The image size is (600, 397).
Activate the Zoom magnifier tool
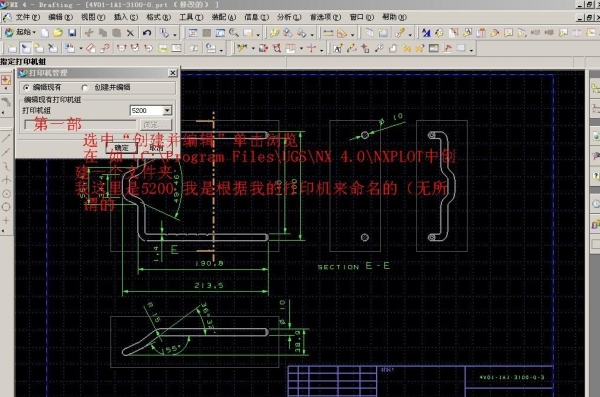point(234,33)
